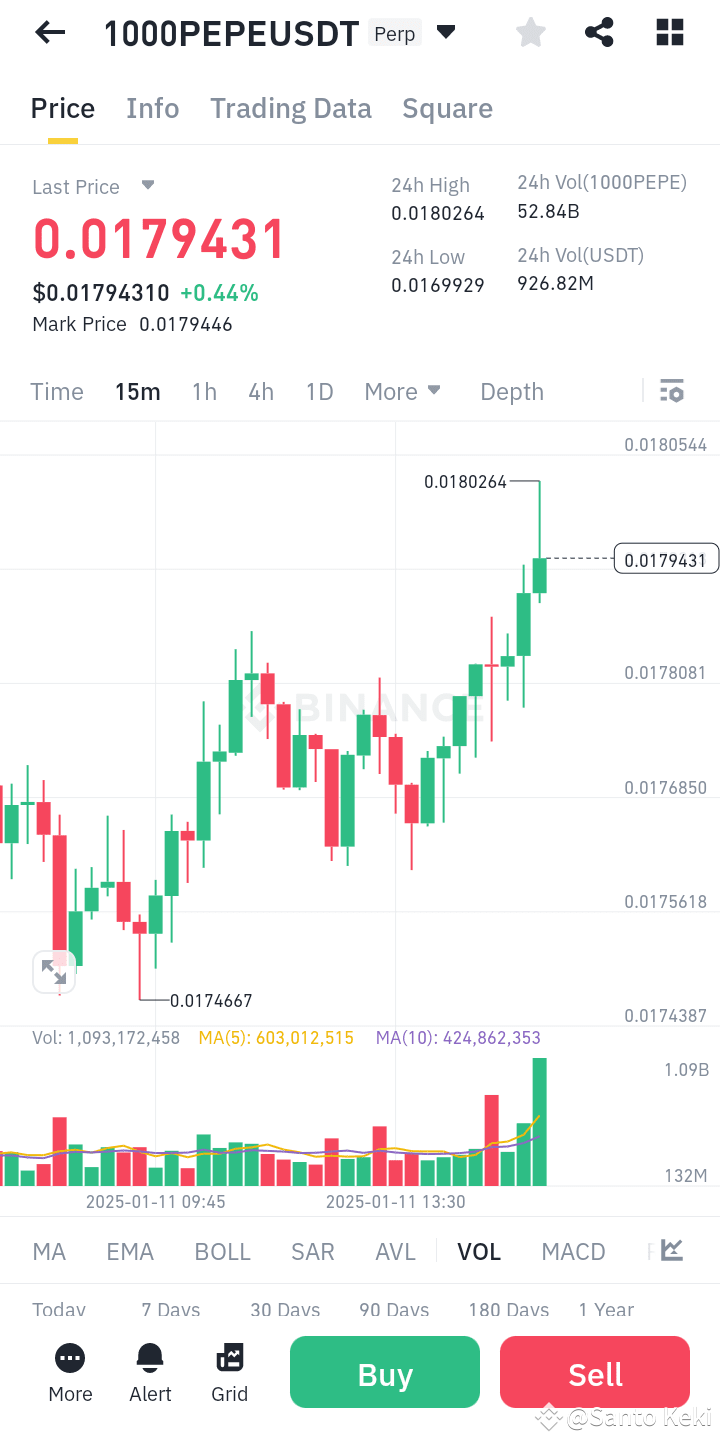Open the Alert icon at the bottom
720x1440 pixels.
point(150,1372)
